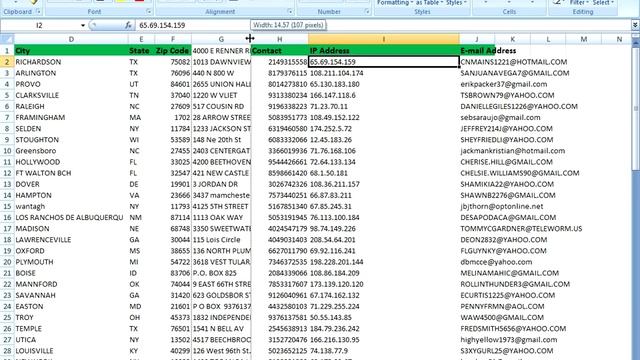Image resolution: width=640 pixels, height=360 pixels.
Task: Select row 24 header
Action: 7,307
